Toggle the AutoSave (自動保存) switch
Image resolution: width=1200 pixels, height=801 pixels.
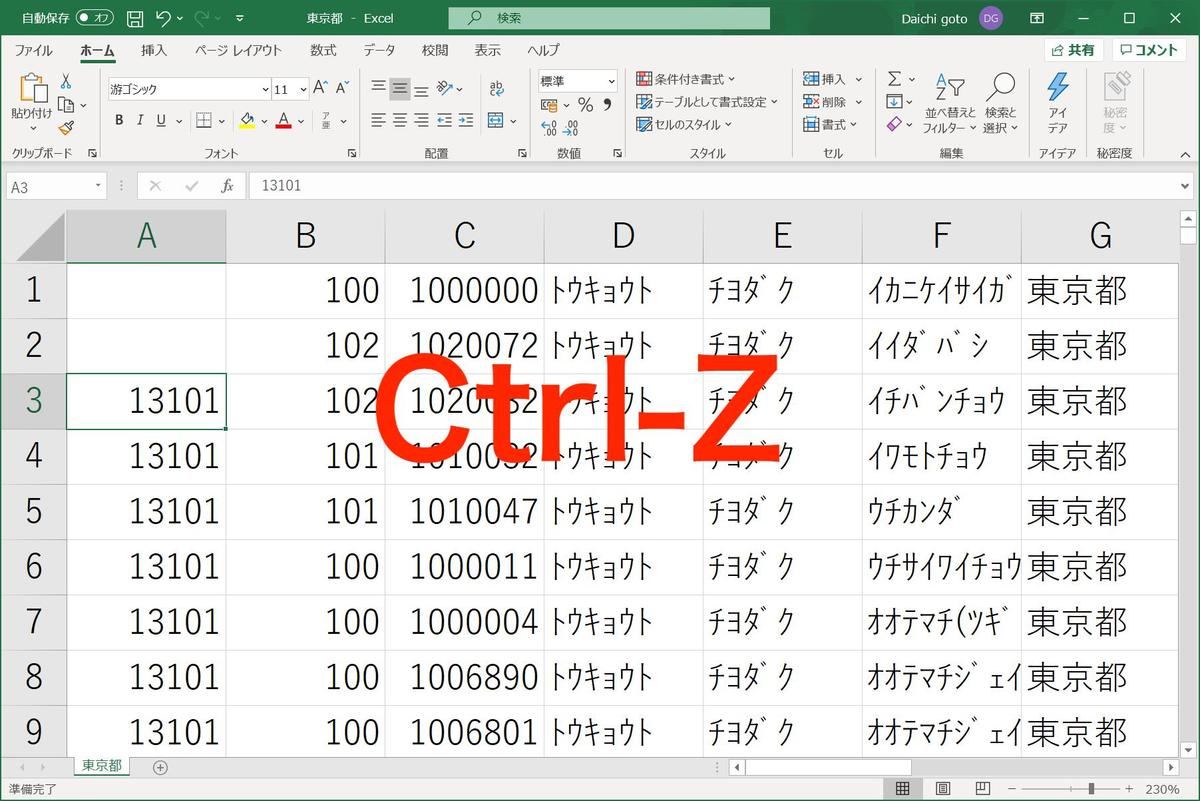(95, 18)
